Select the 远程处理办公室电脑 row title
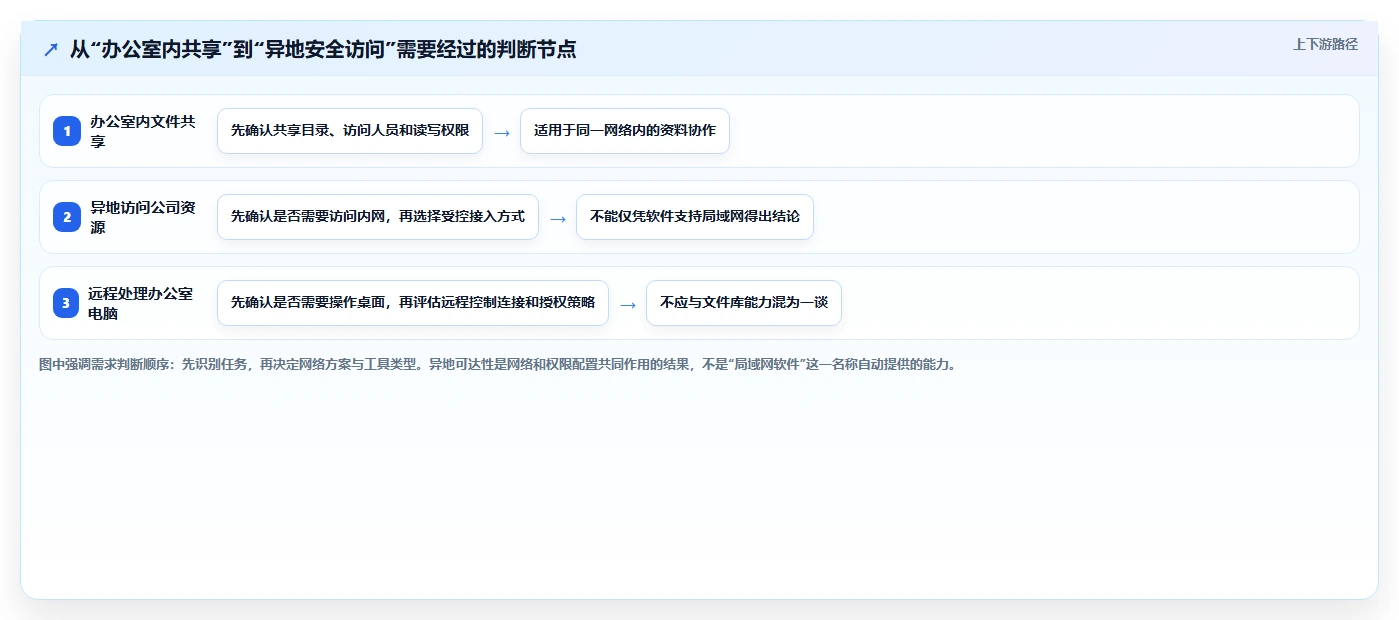Viewport: 1399px width, 620px height. (x=142, y=303)
